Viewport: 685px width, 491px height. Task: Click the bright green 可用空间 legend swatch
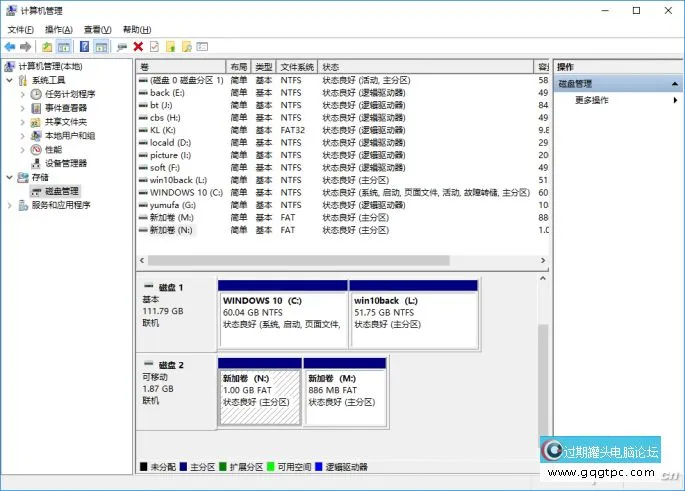[x=270, y=467]
